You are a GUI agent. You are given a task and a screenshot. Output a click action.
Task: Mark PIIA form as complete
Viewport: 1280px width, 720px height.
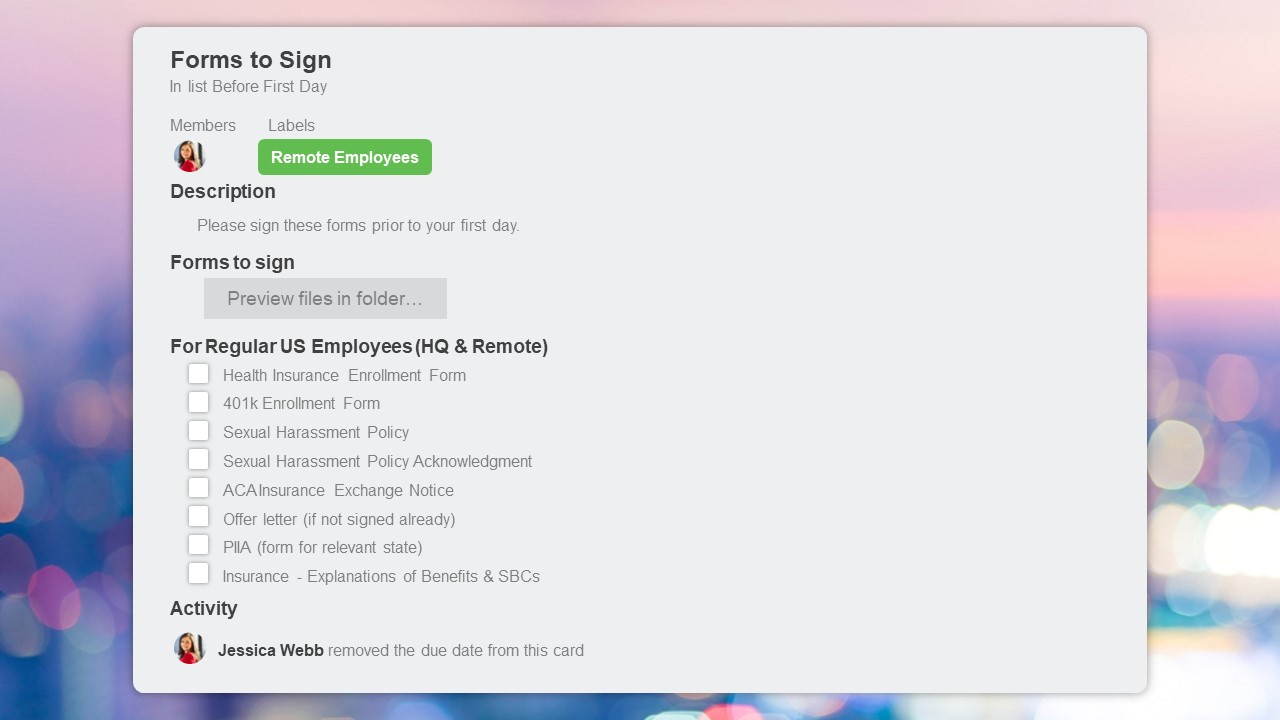pos(199,544)
